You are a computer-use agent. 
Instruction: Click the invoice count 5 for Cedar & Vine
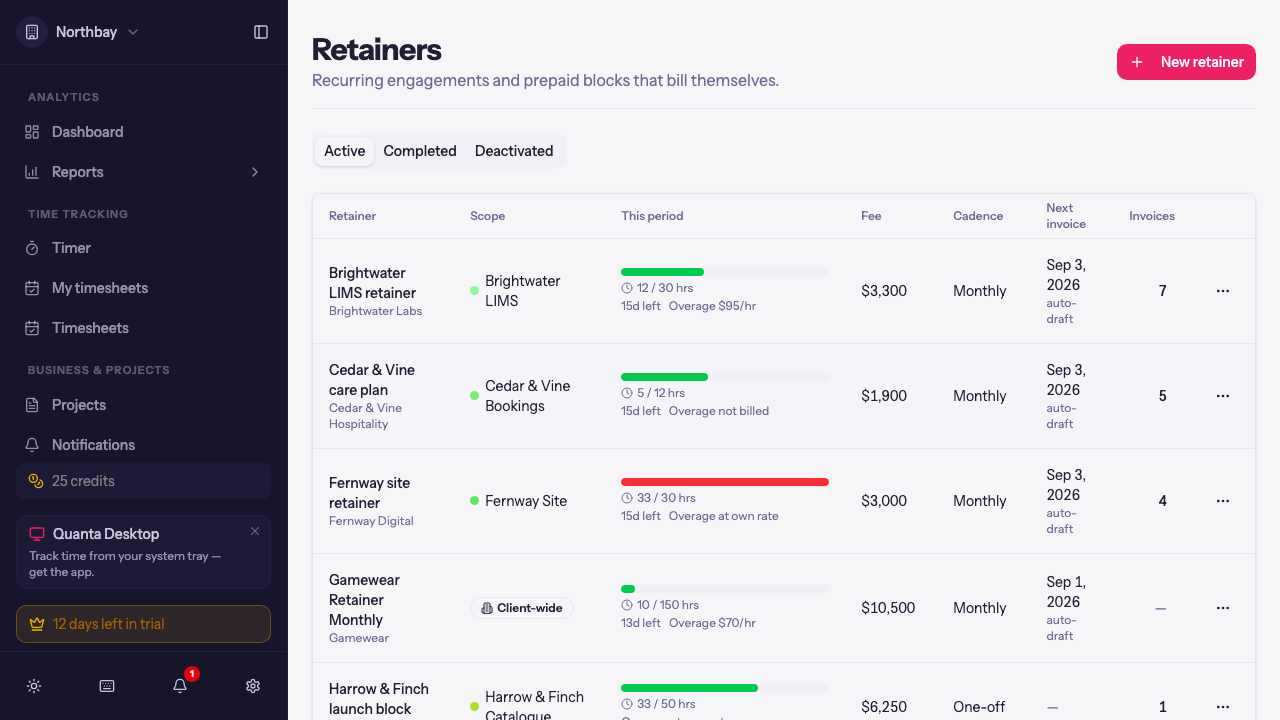click(x=1162, y=396)
